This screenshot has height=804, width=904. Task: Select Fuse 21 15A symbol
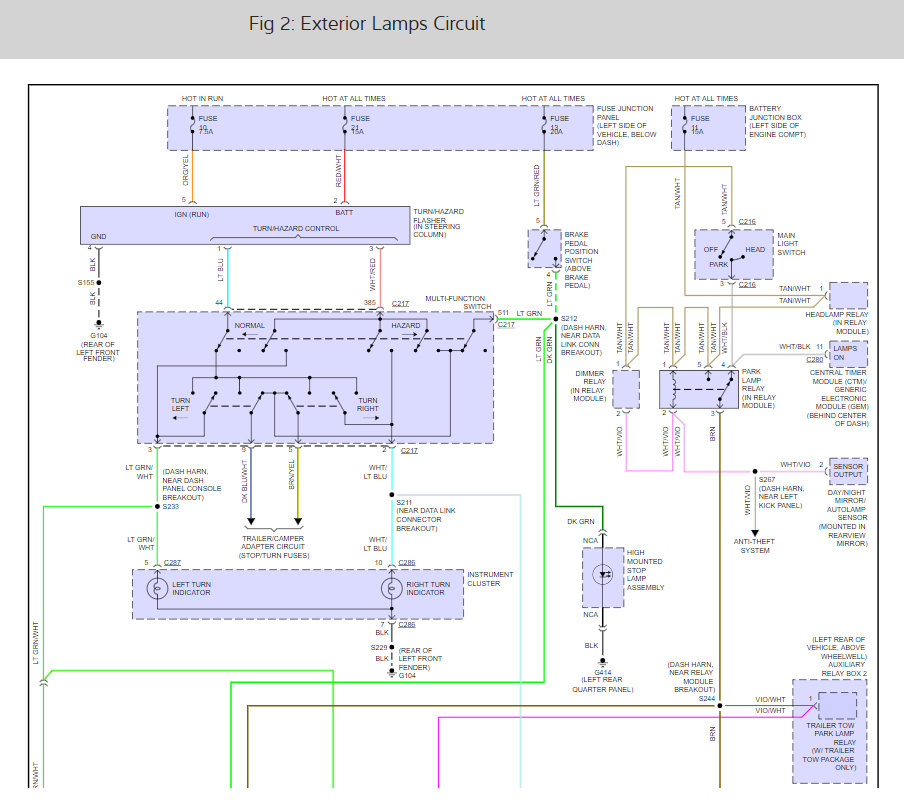click(x=344, y=125)
